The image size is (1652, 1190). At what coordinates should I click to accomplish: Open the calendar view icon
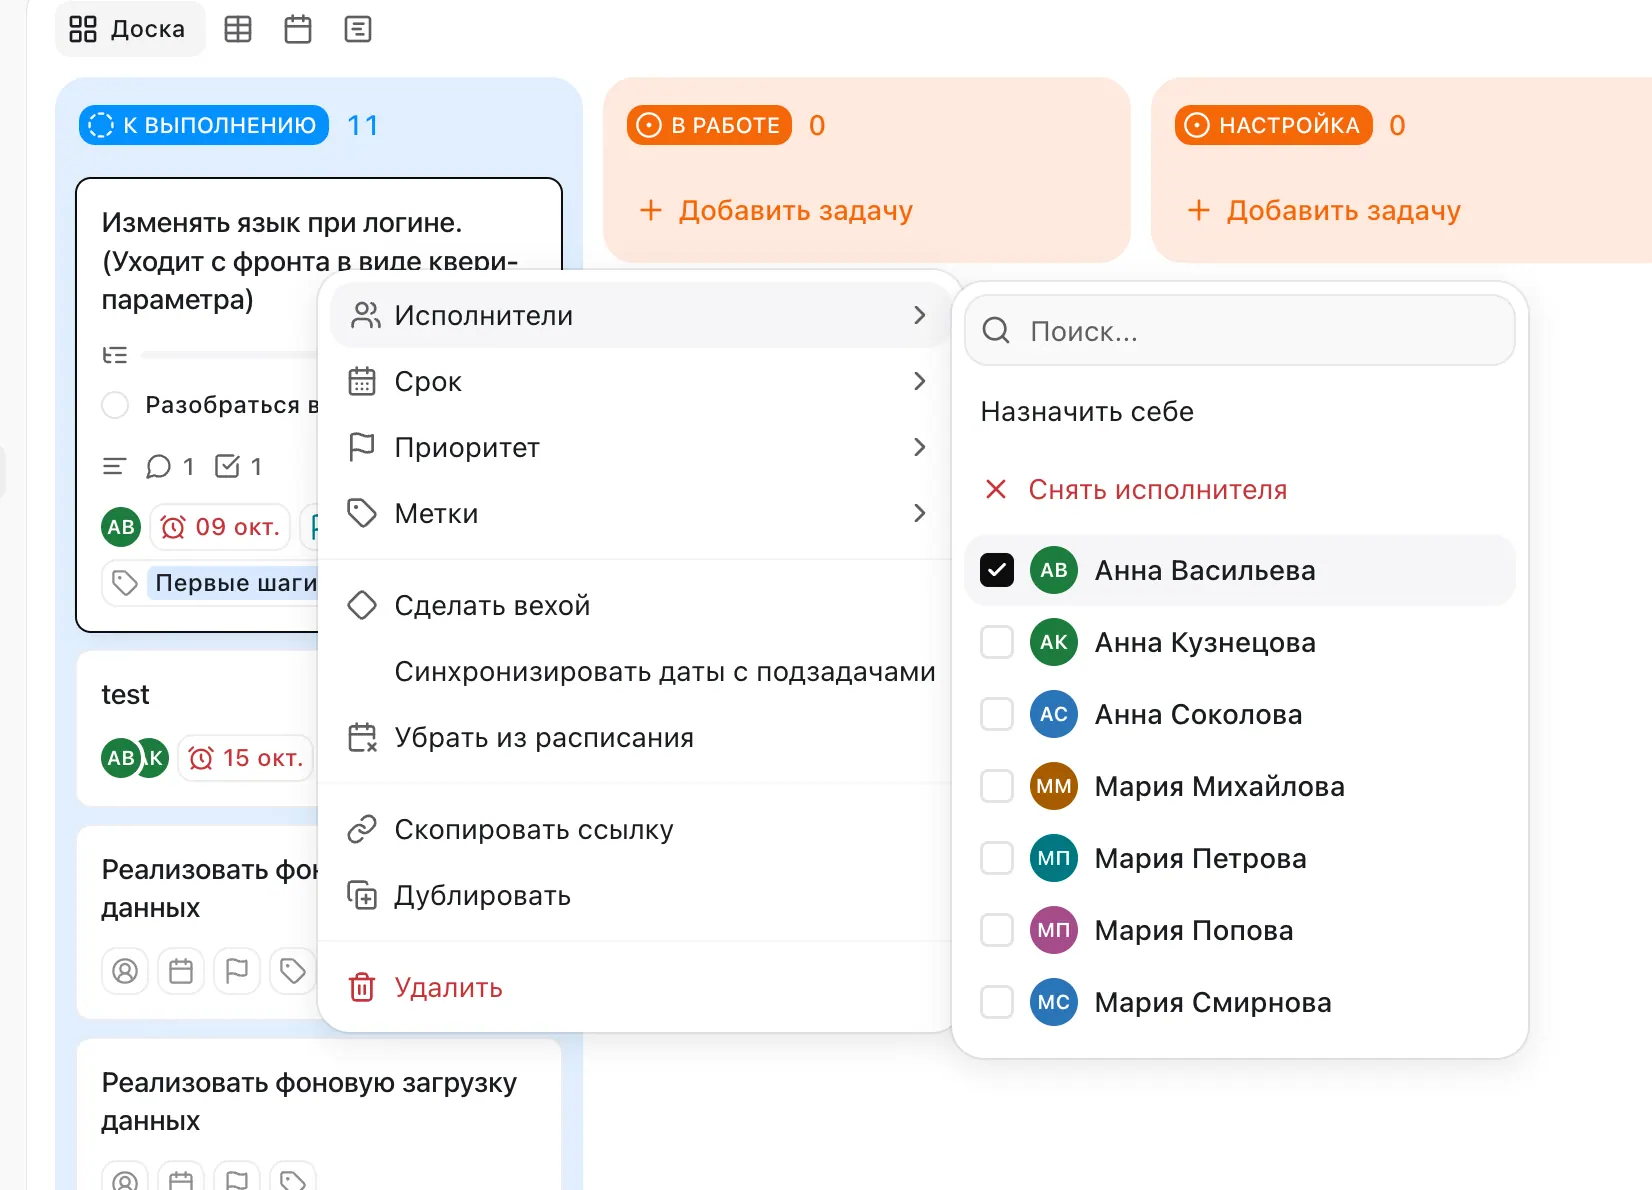click(298, 29)
